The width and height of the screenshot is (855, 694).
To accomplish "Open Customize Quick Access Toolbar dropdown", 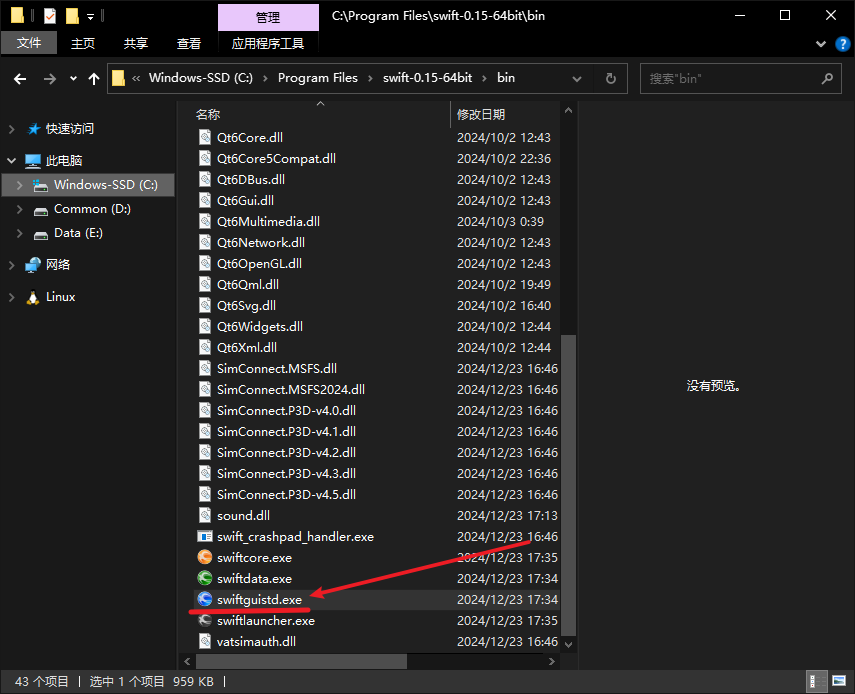I will point(91,17).
